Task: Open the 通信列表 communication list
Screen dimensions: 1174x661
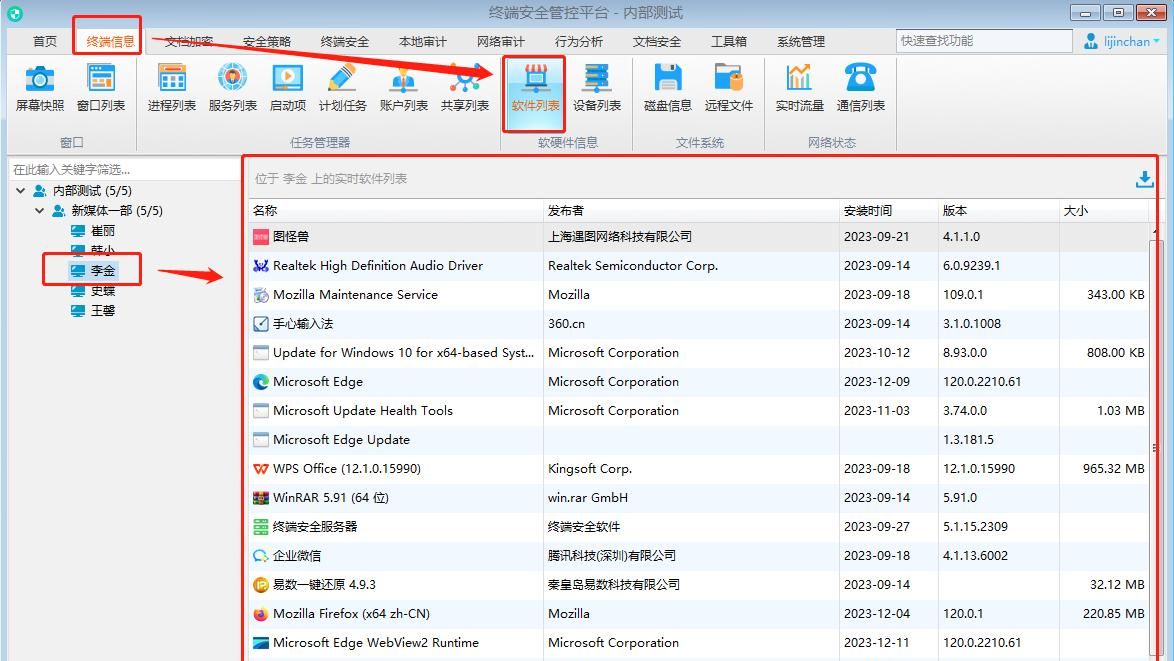Action: coord(860,88)
